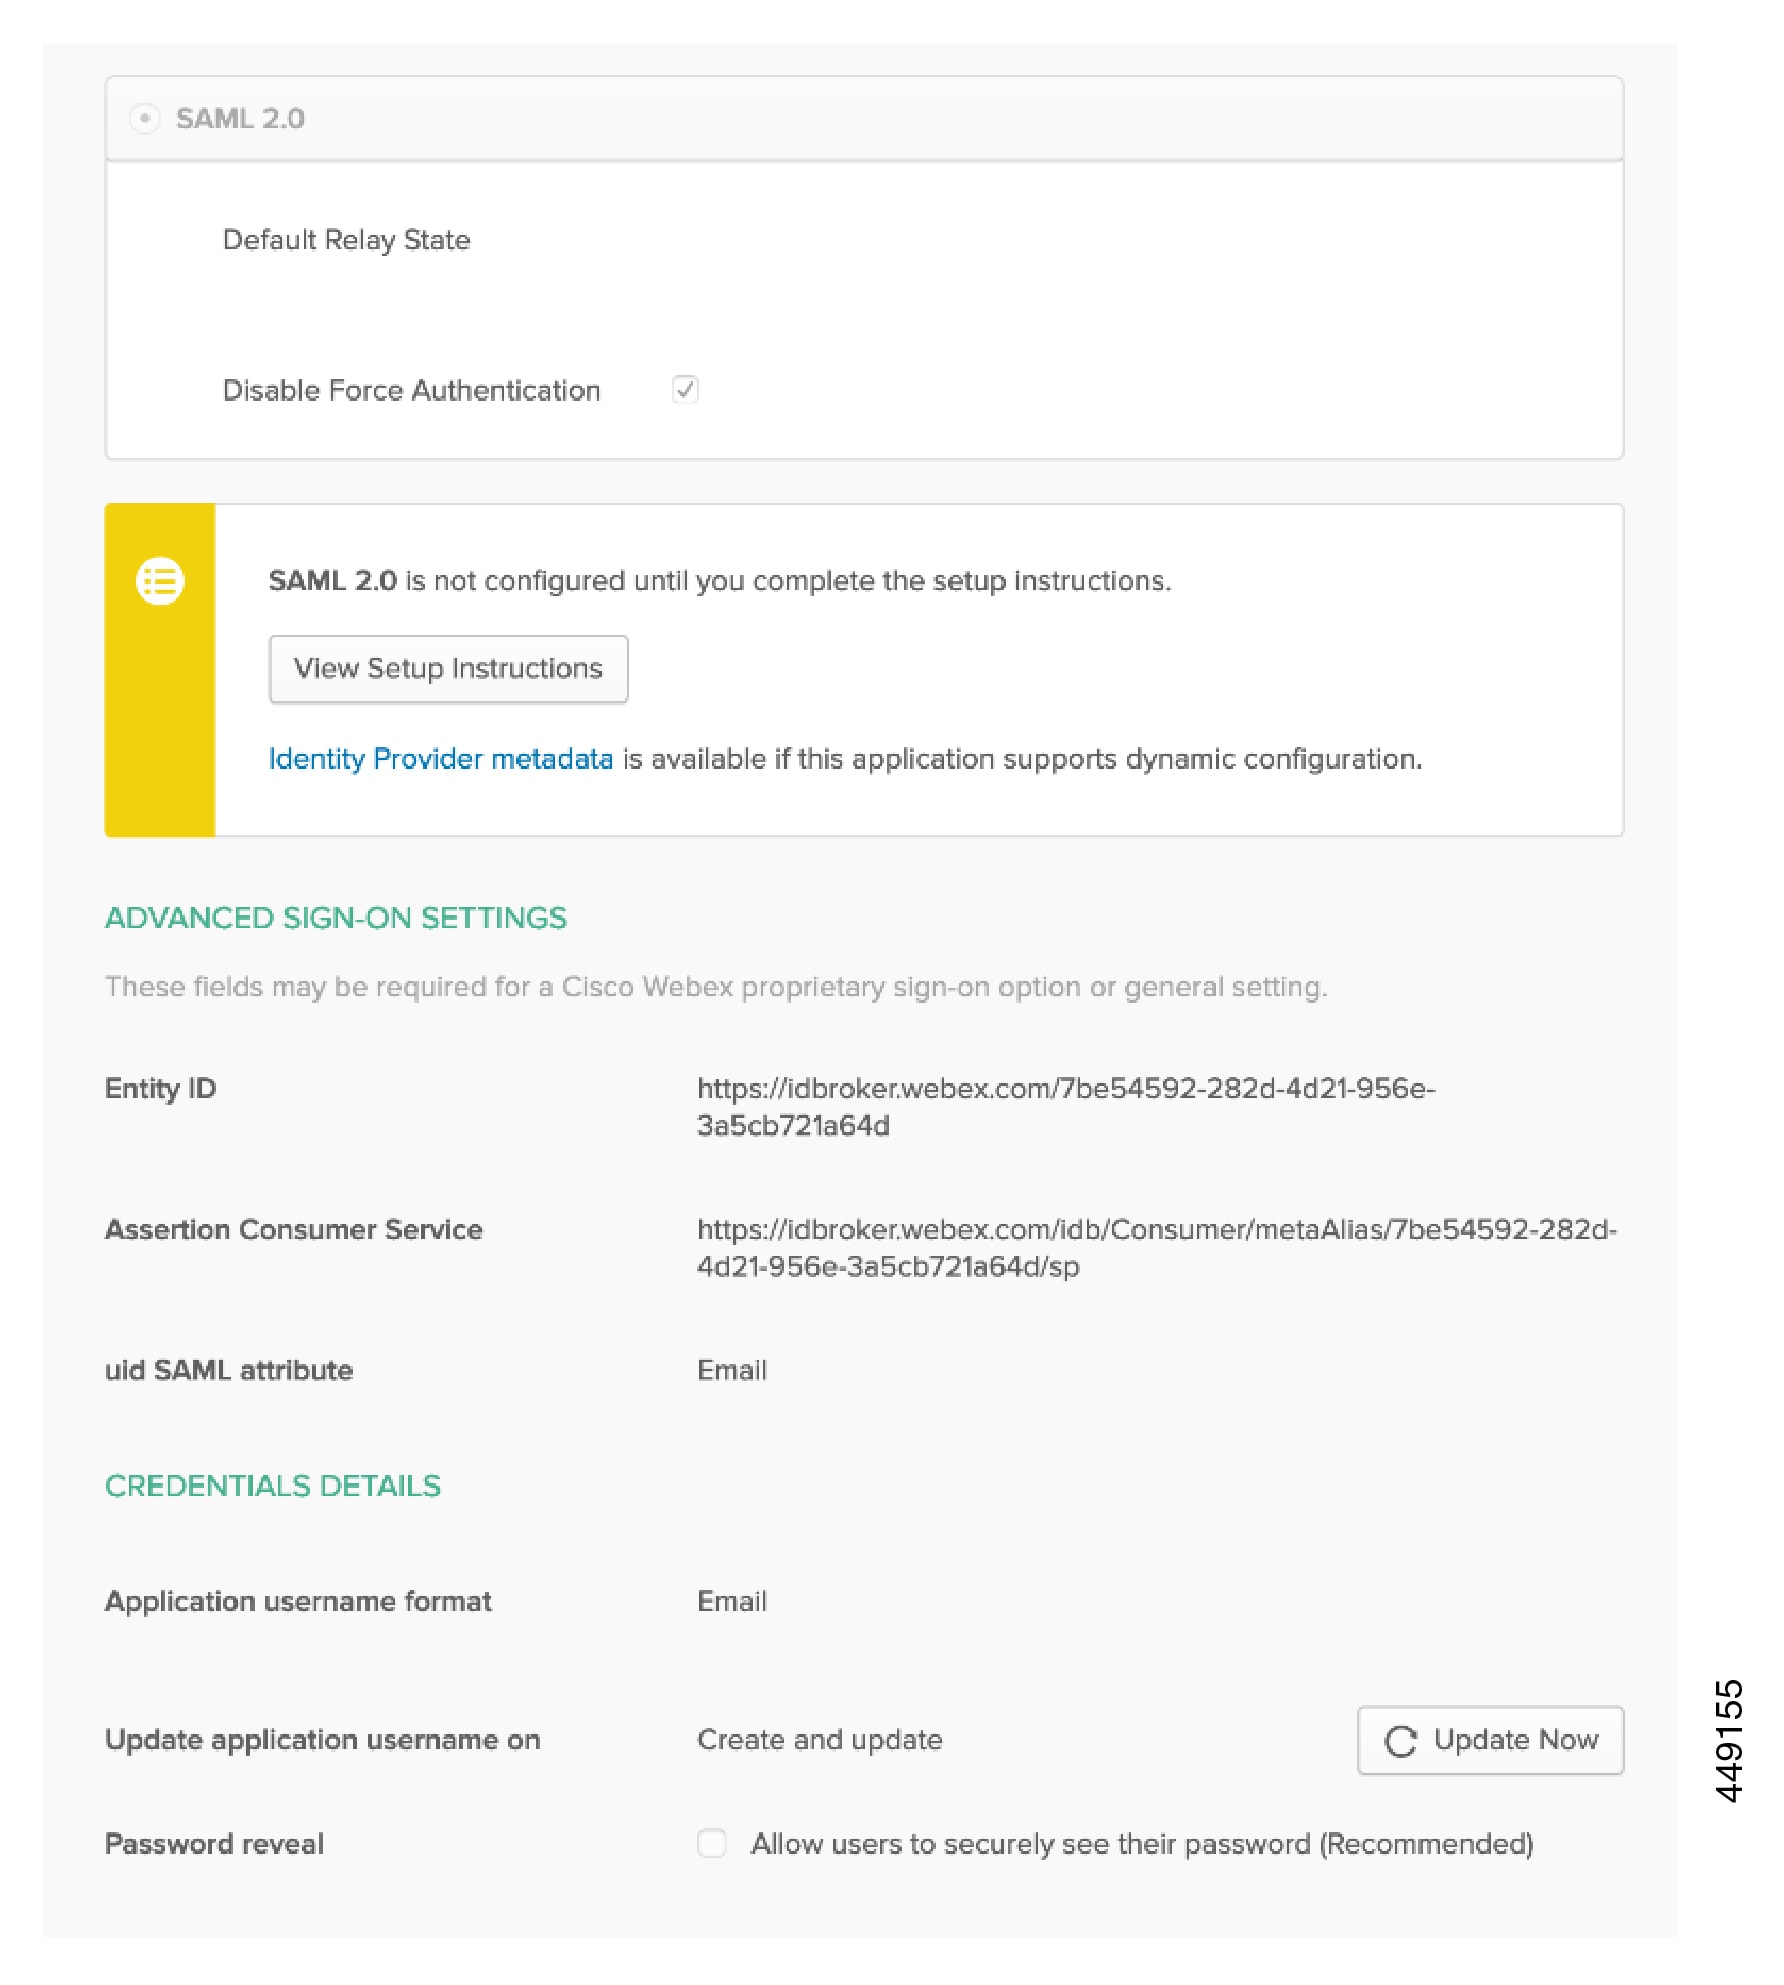Viewport: 1784px width, 1985px height.
Task: Enable the Password reveal checkbox
Action: click(711, 1843)
